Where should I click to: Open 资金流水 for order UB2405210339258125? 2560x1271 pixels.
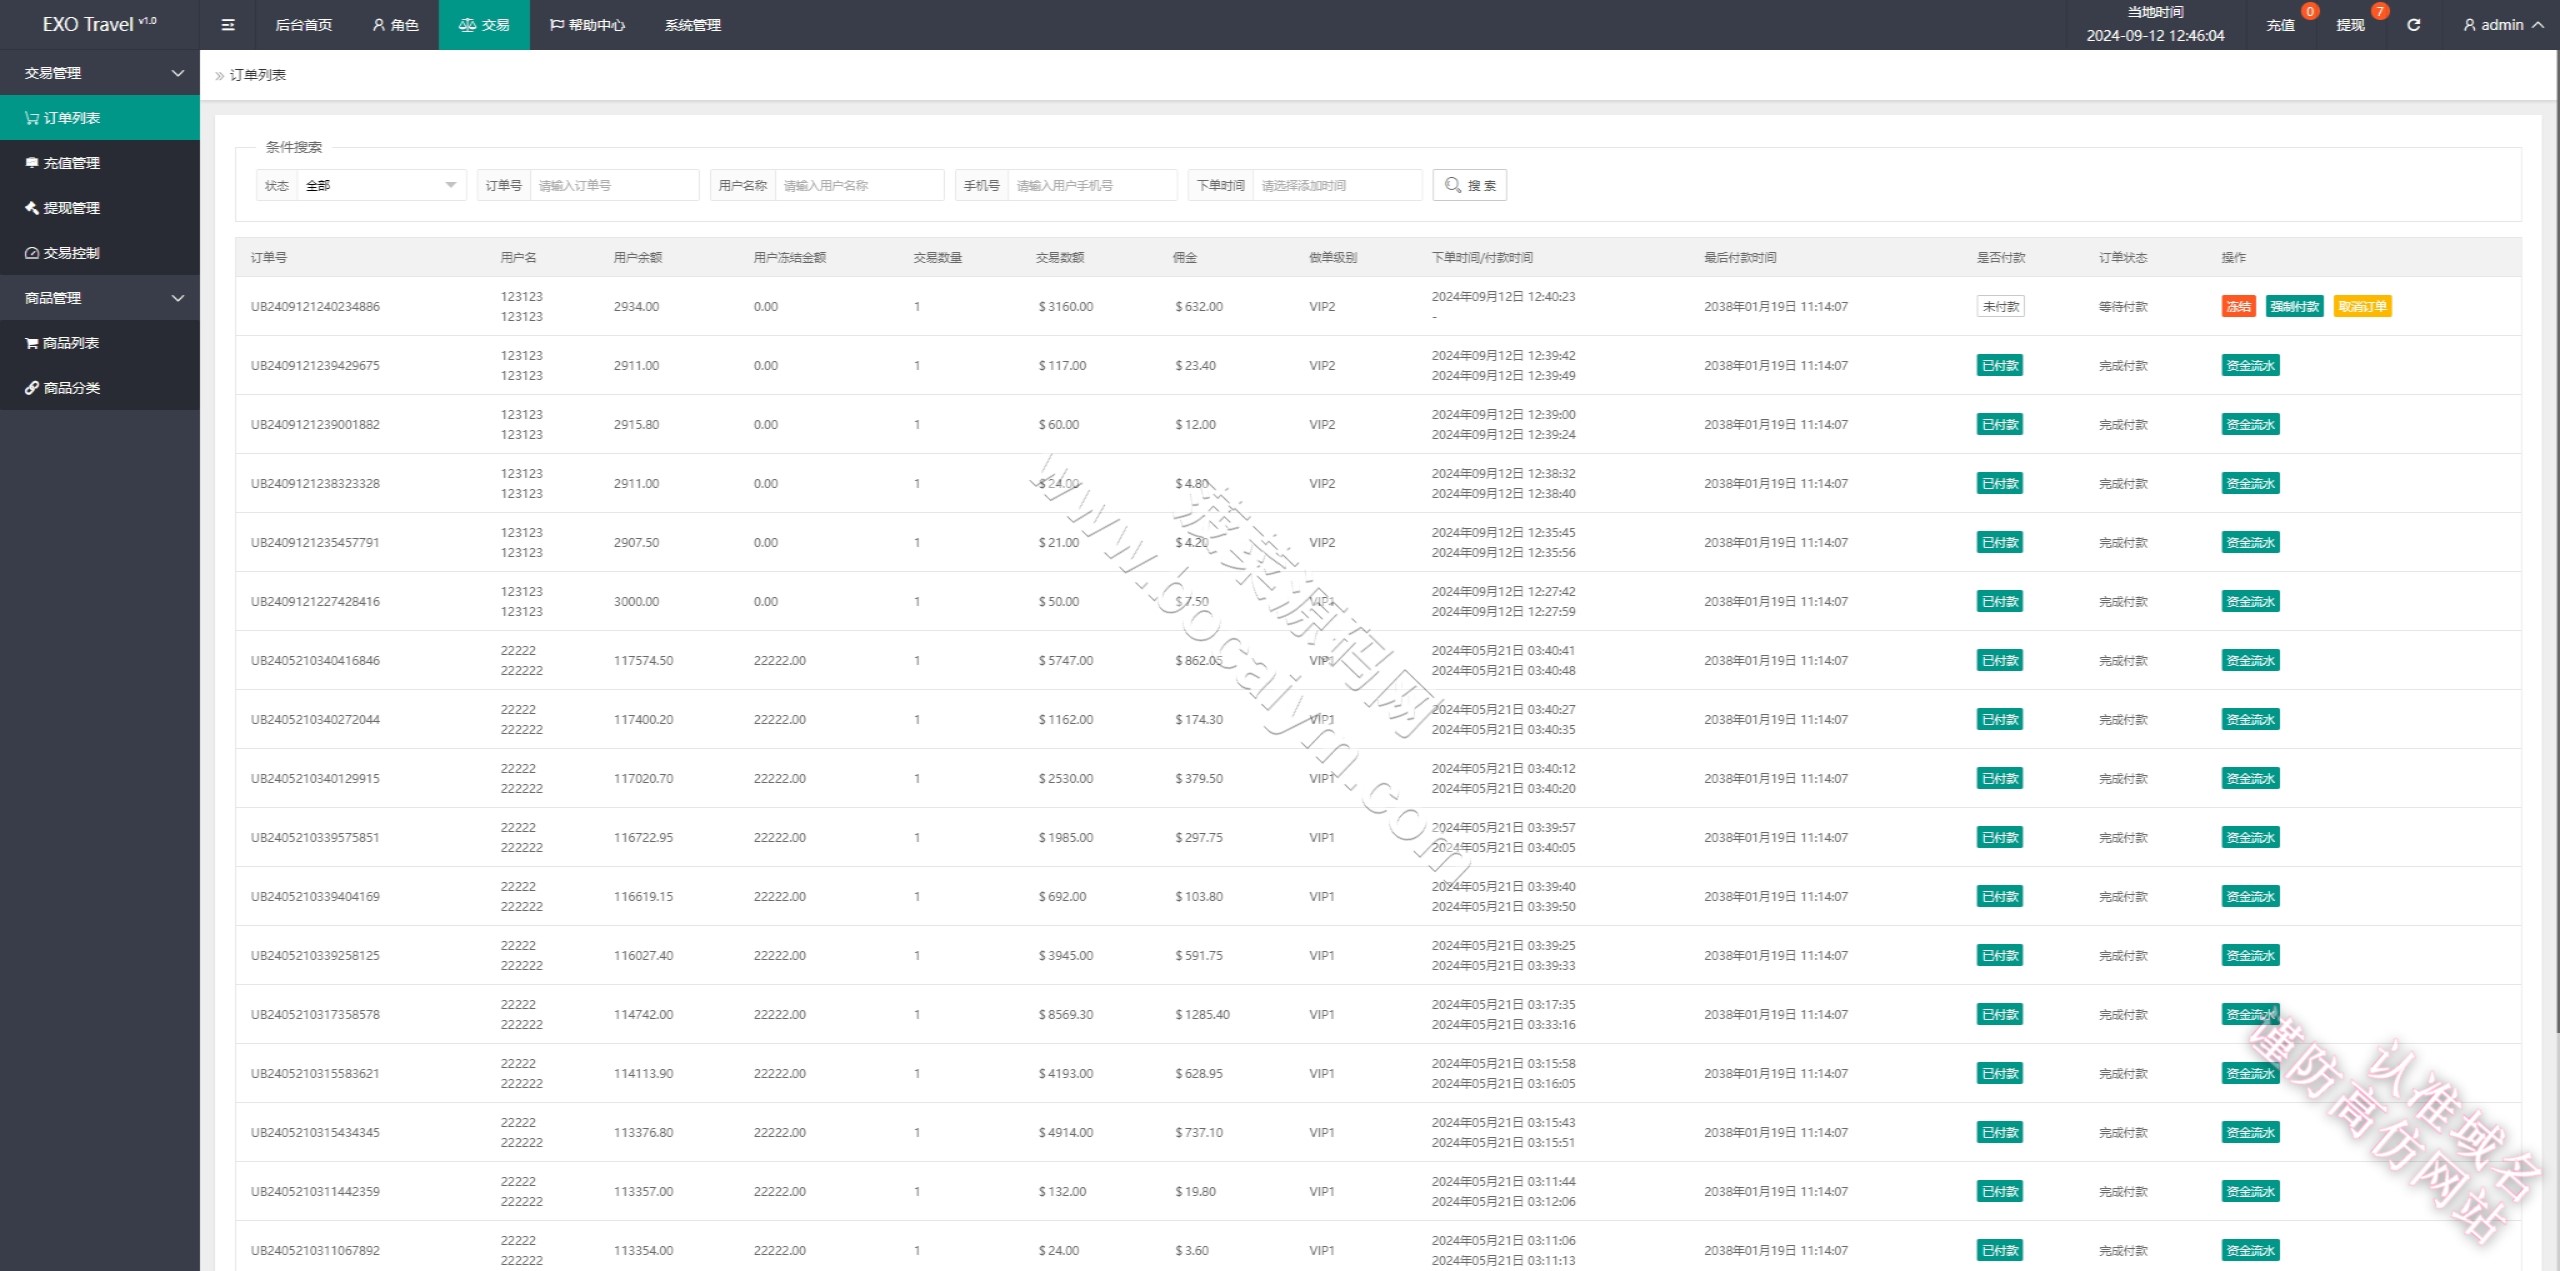pyautogui.click(x=2250, y=956)
